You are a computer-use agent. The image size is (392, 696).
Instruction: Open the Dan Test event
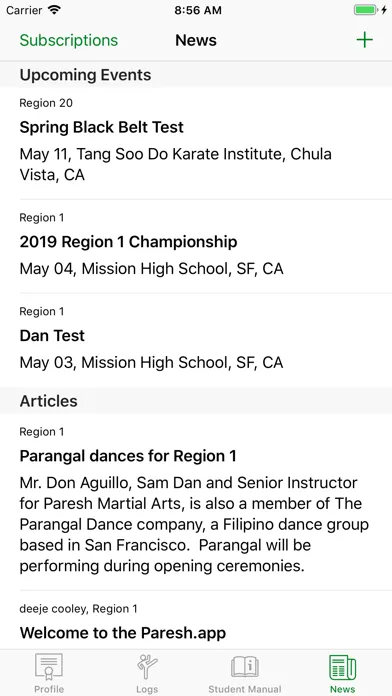pyautogui.click(x=196, y=340)
